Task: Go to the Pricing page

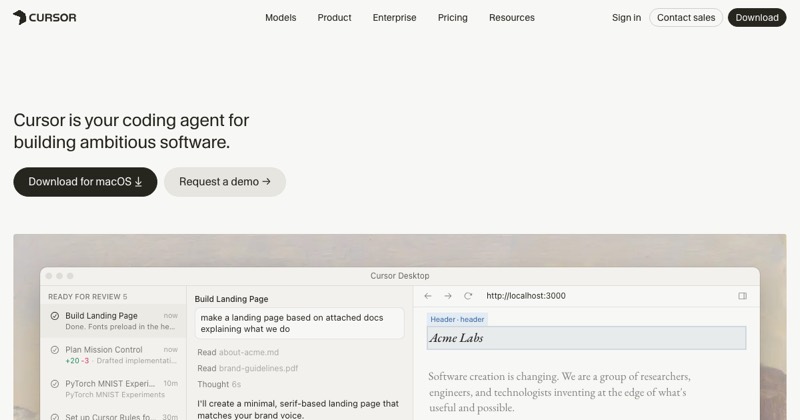Action: point(453,17)
